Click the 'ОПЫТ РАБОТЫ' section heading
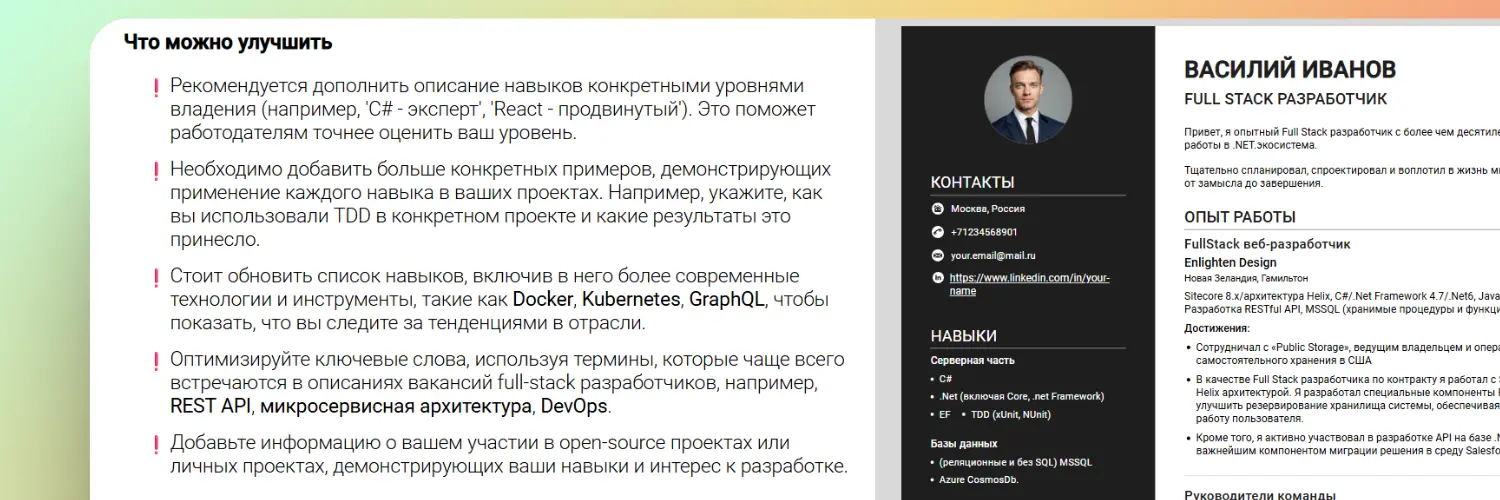The height and width of the screenshot is (500, 1500). (x=1240, y=217)
